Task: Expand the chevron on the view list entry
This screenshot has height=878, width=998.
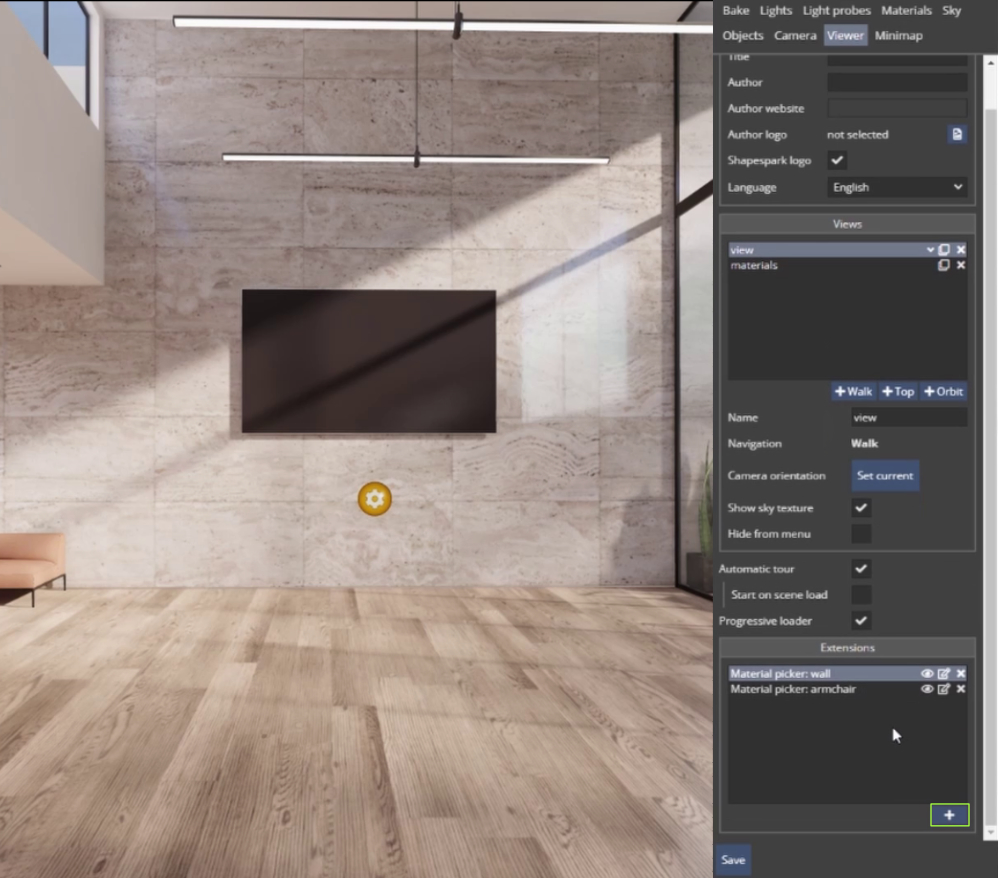Action: coord(932,249)
